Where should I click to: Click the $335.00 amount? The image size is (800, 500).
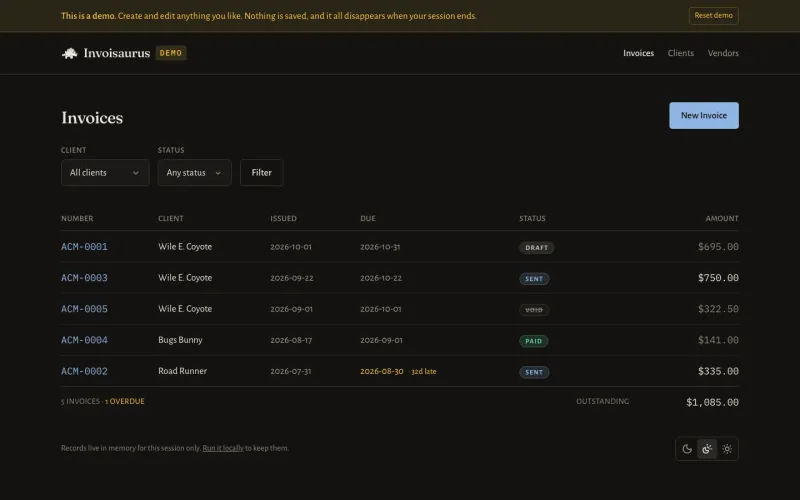pyautogui.click(x=718, y=371)
